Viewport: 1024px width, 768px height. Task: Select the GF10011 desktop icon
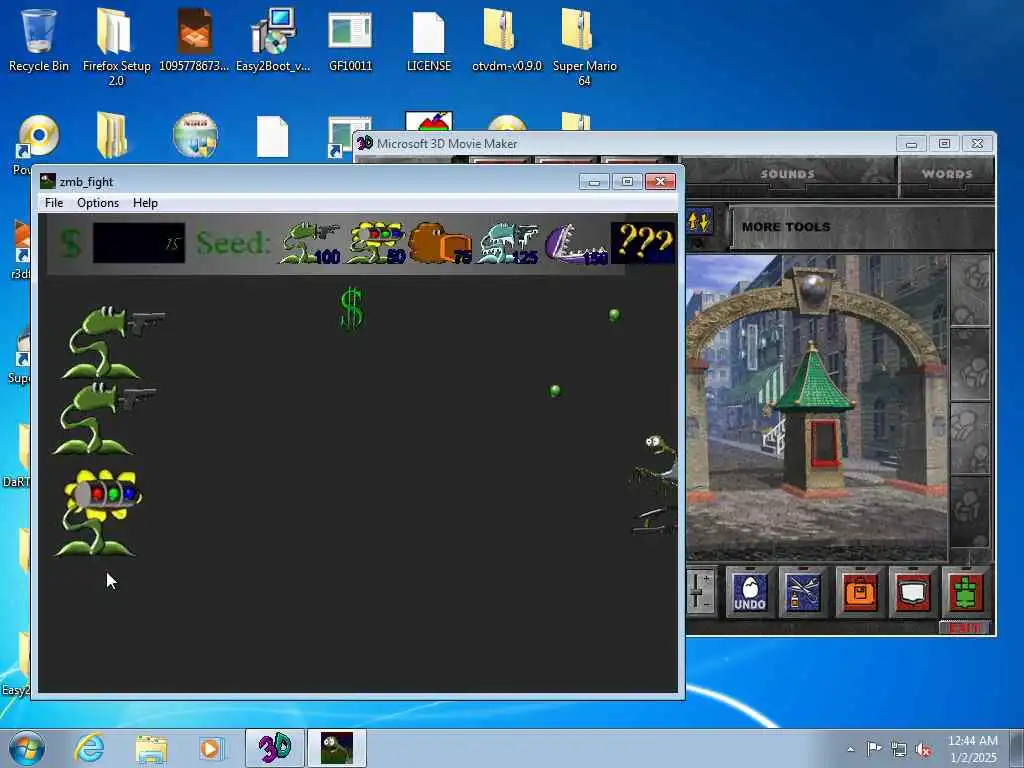[351, 39]
